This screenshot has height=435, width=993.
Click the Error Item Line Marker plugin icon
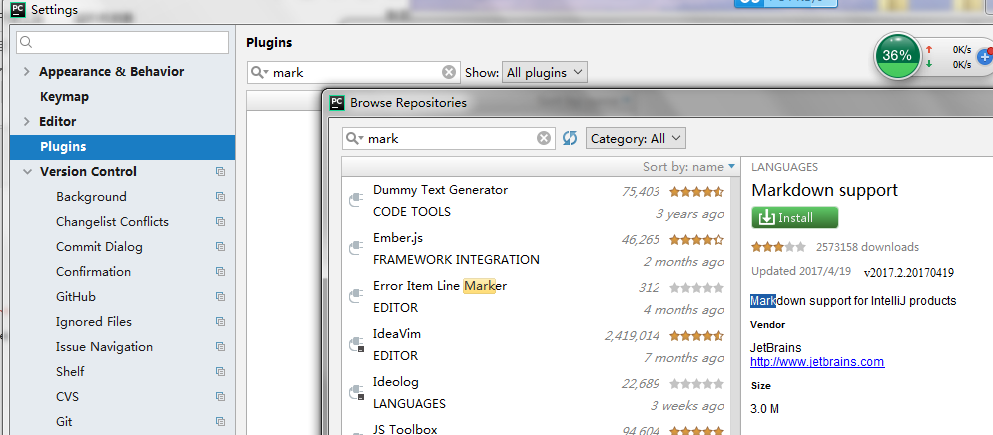pyautogui.click(x=355, y=296)
